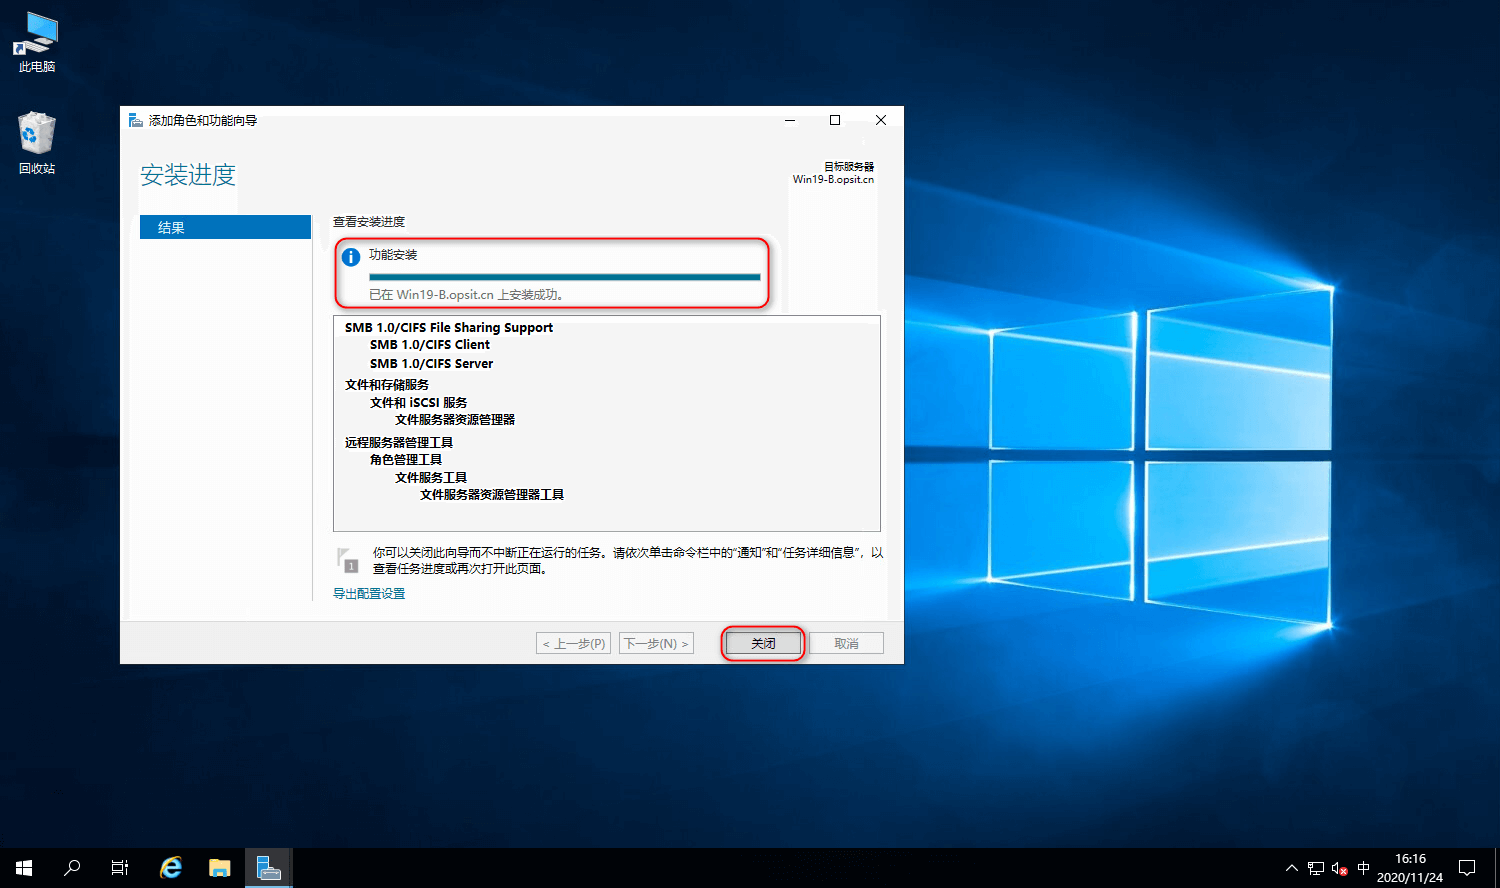The image size is (1500, 888).
Task: Click the muted volume tray icon
Action: tap(1340, 868)
